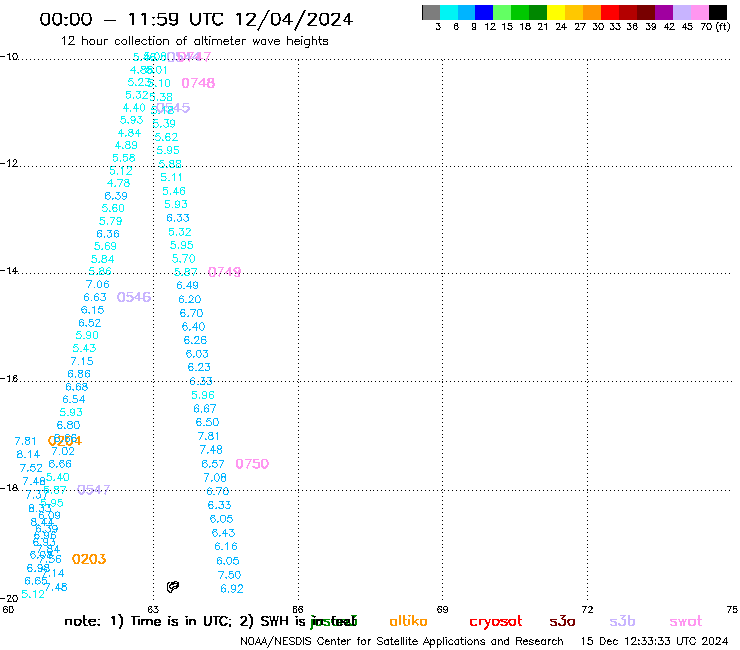The height and width of the screenshot is (650, 740).
Task: Click the NOAA/NESDIS credit line
Action: pyautogui.click(x=402, y=642)
